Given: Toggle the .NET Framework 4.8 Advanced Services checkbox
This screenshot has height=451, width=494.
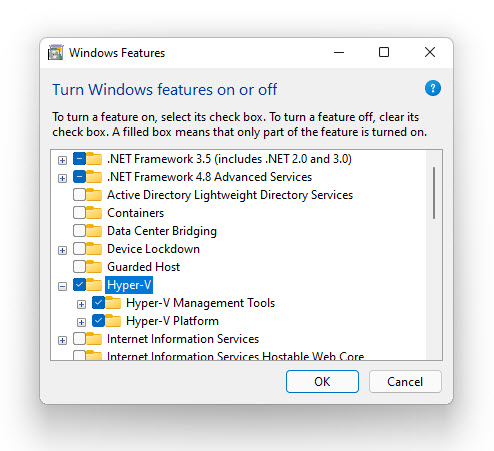Looking at the screenshot, I should click(x=79, y=177).
